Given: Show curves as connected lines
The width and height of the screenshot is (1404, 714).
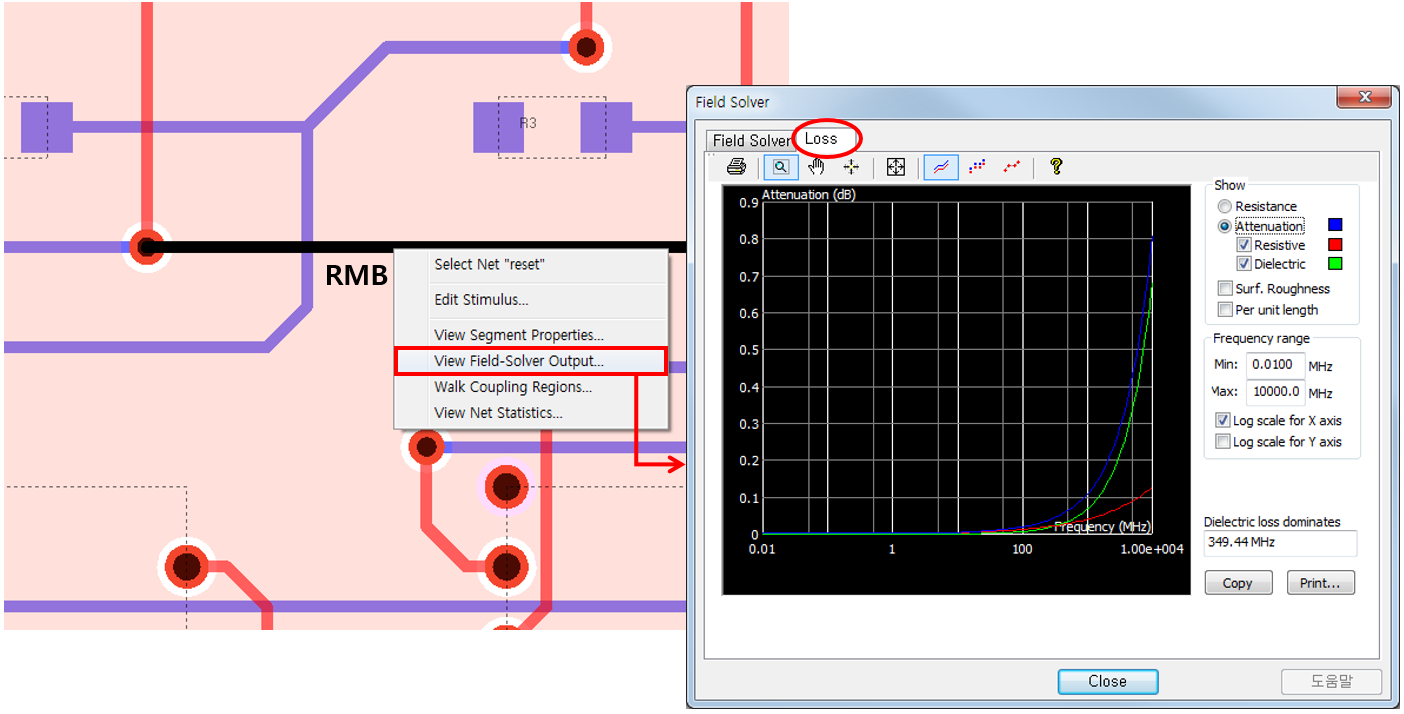Looking at the screenshot, I should click(939, 167).
